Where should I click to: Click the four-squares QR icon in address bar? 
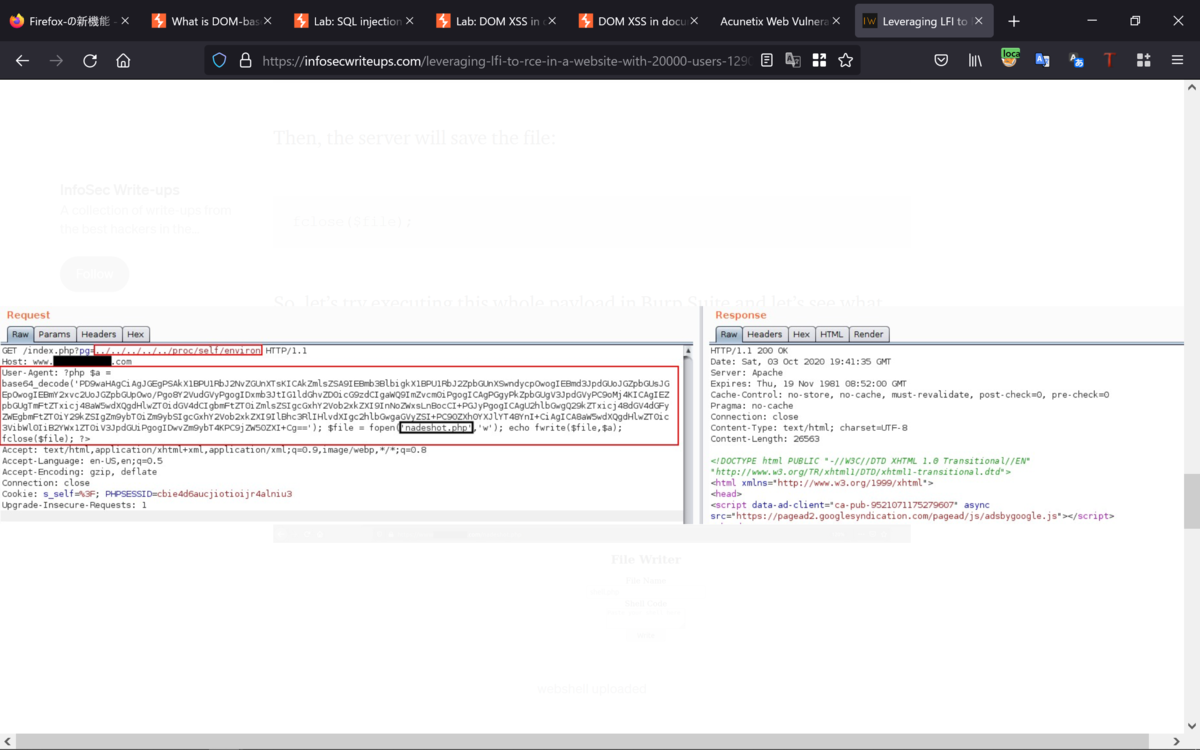click(x=819, y=60)
